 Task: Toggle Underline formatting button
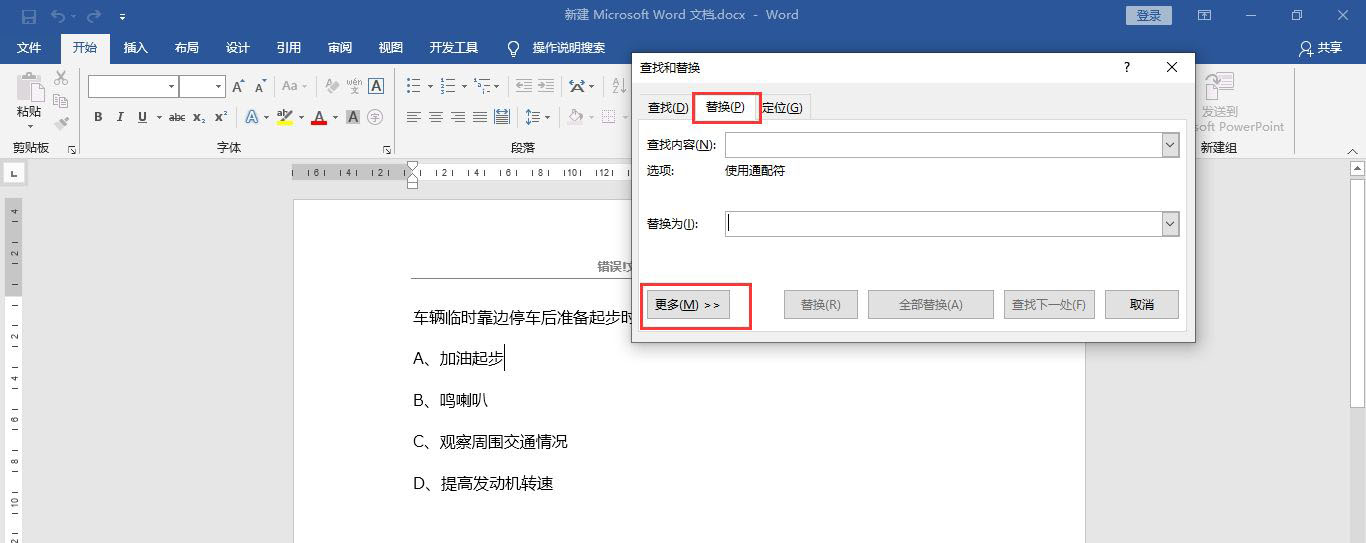click(x=143, y=117)
